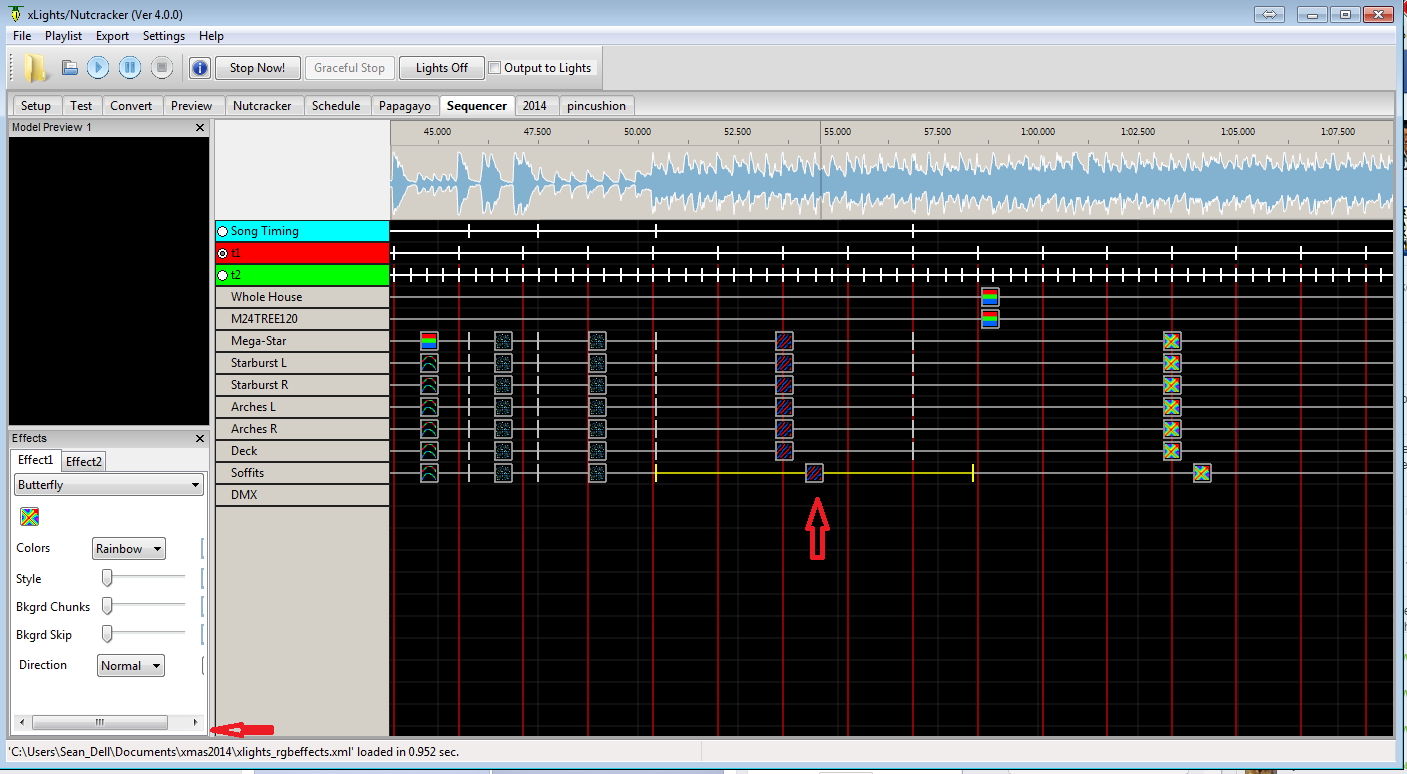Switch to the Setup tab

pyautogui.click(x=35, y=105)
